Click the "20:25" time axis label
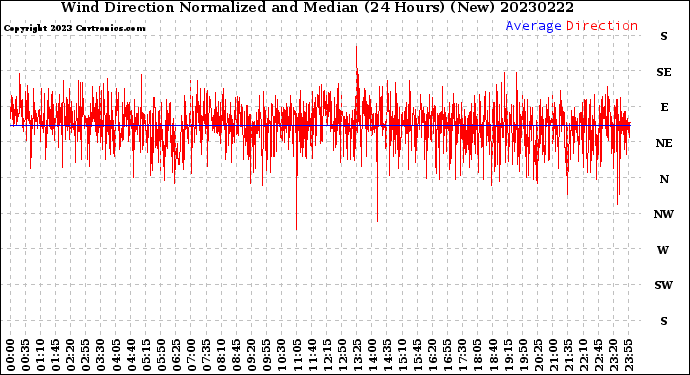 click(538, 355)
